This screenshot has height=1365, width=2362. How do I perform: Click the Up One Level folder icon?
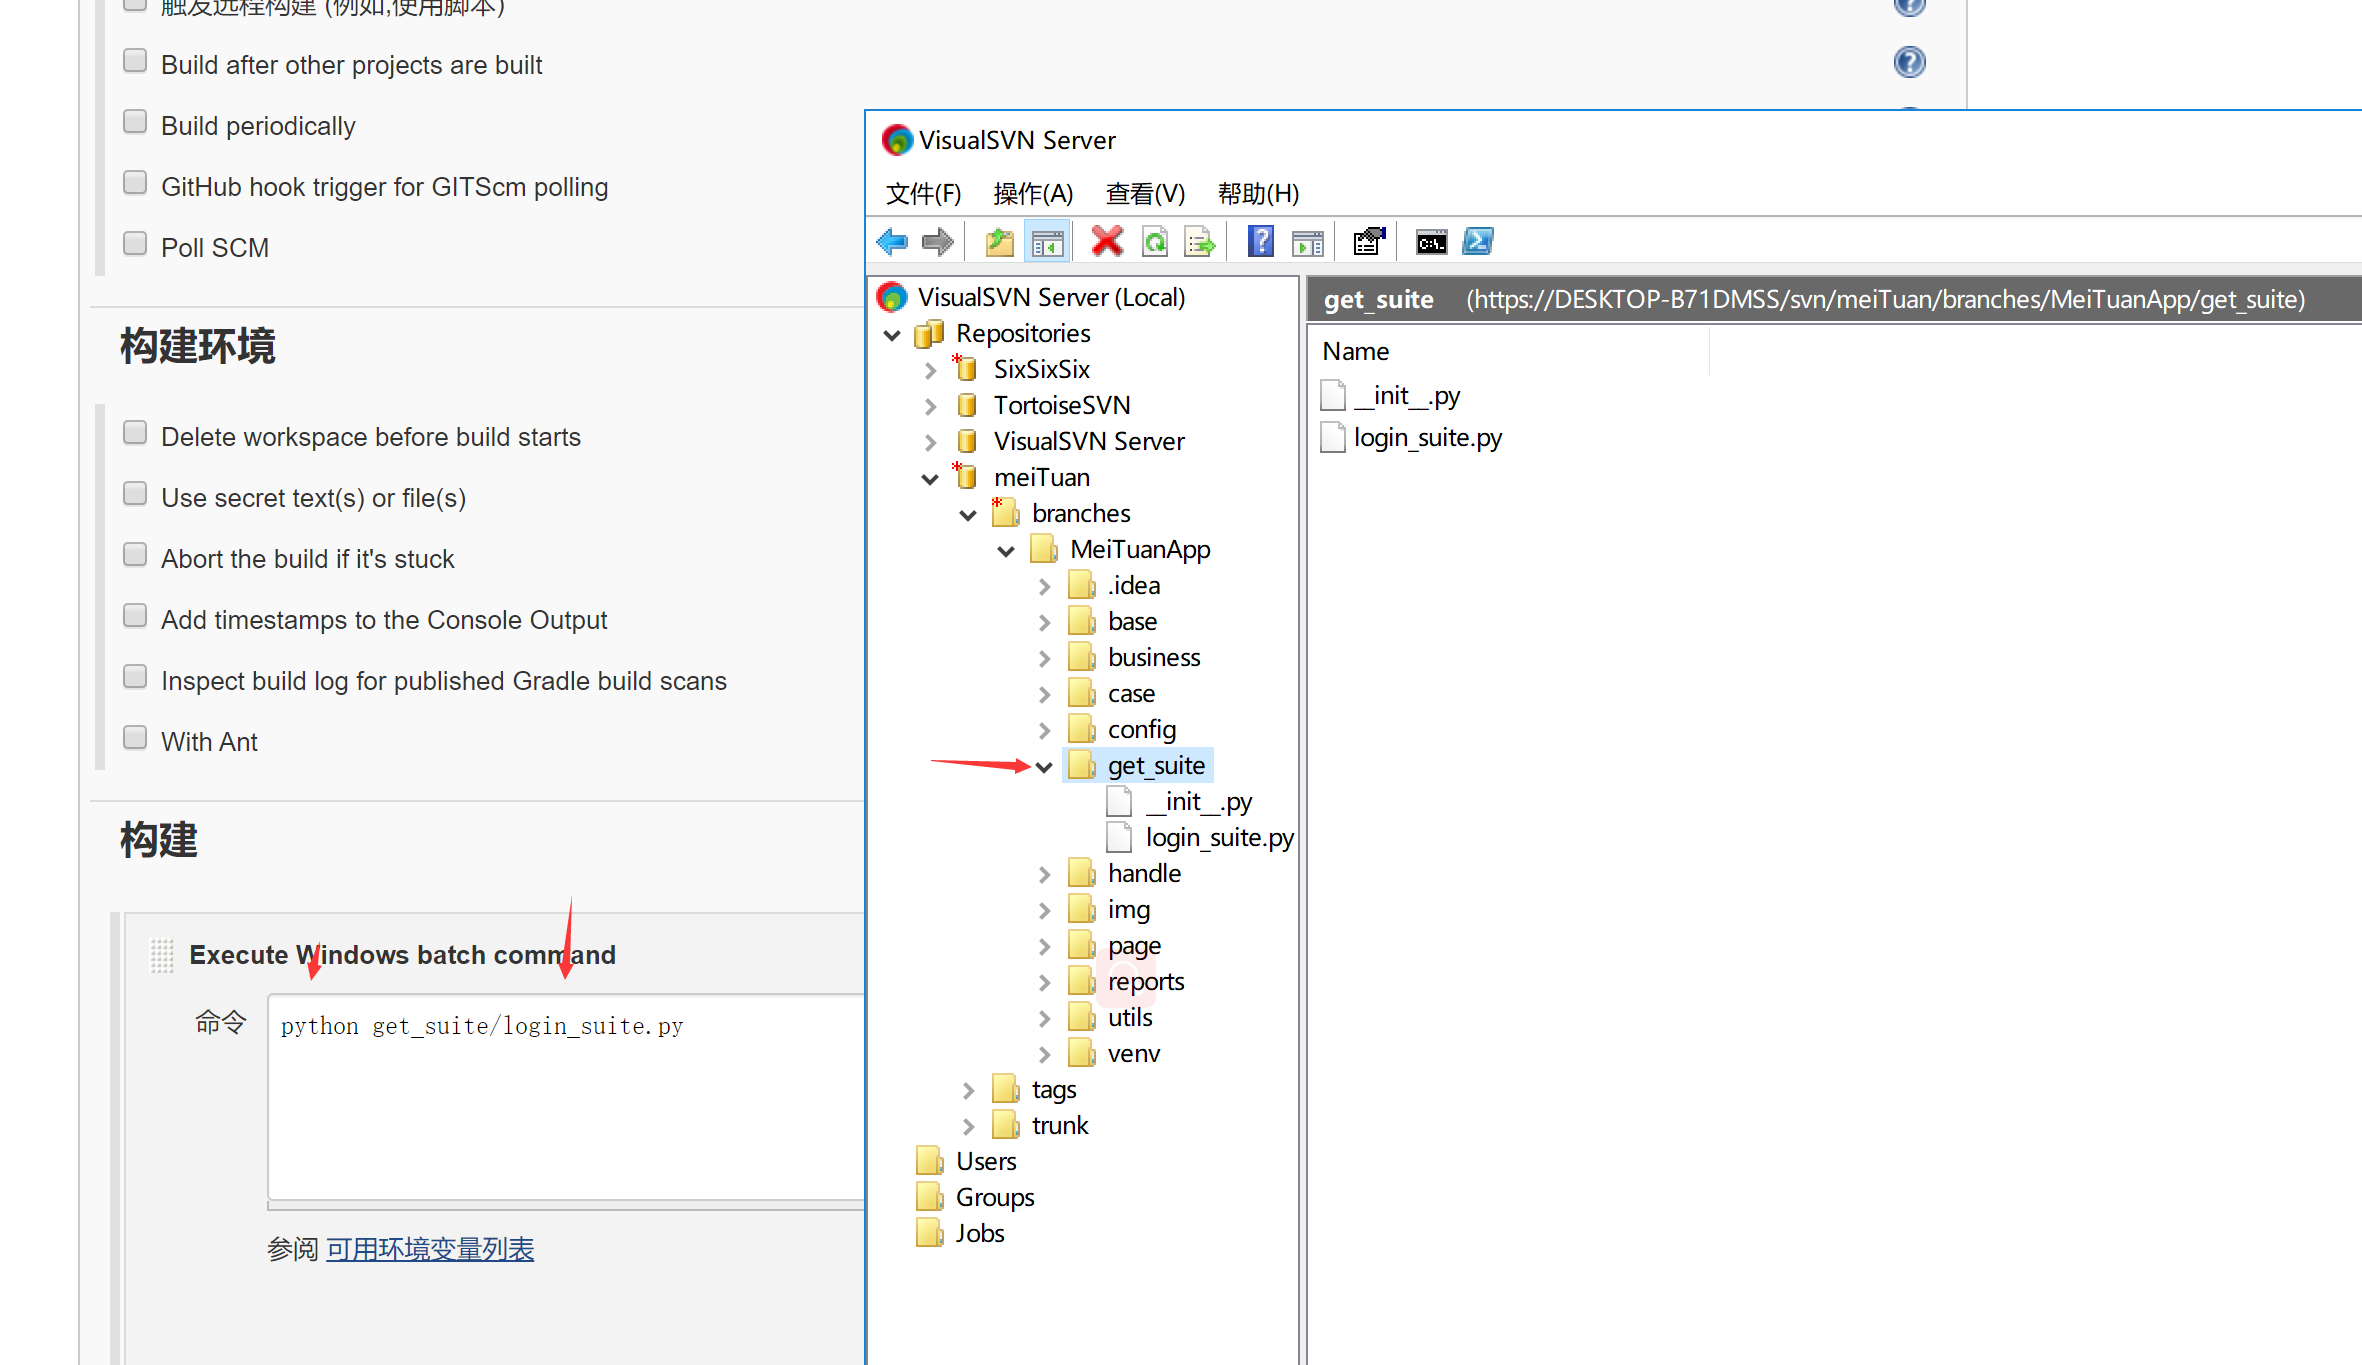pyautogui.click(x=997, y=241)
